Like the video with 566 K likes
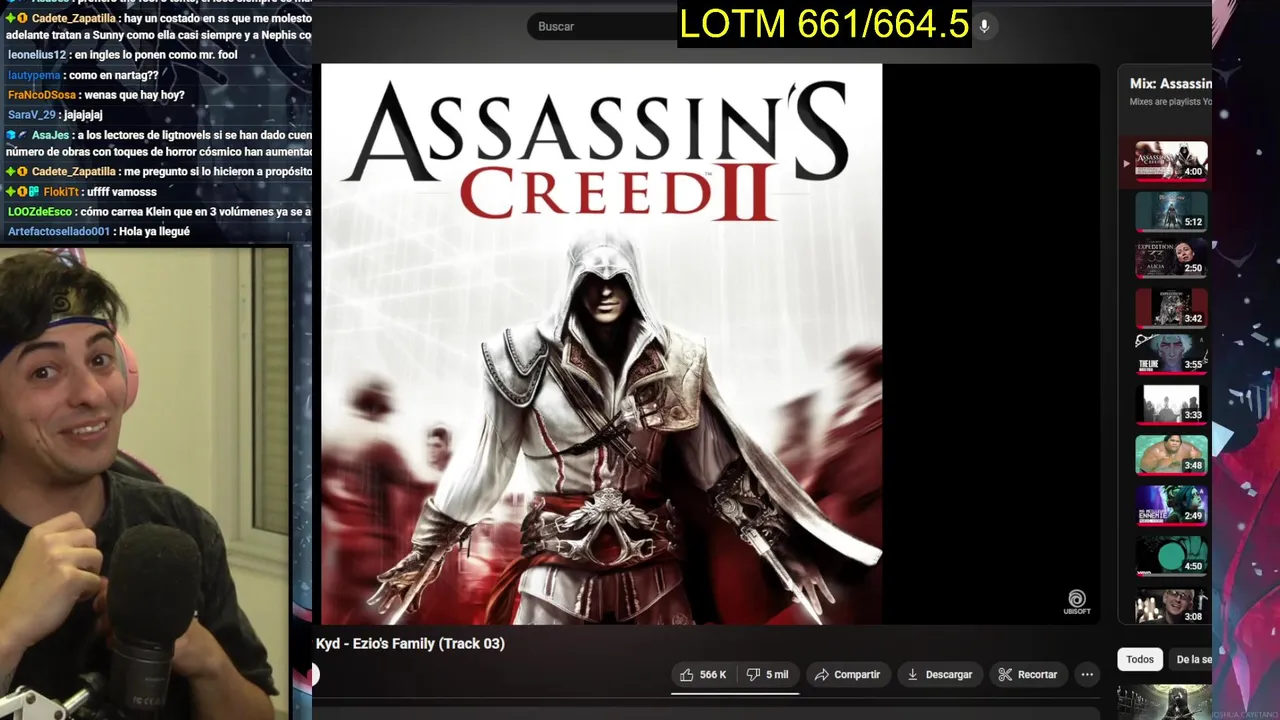The image size is (1280, 720). tap(704, 675)
